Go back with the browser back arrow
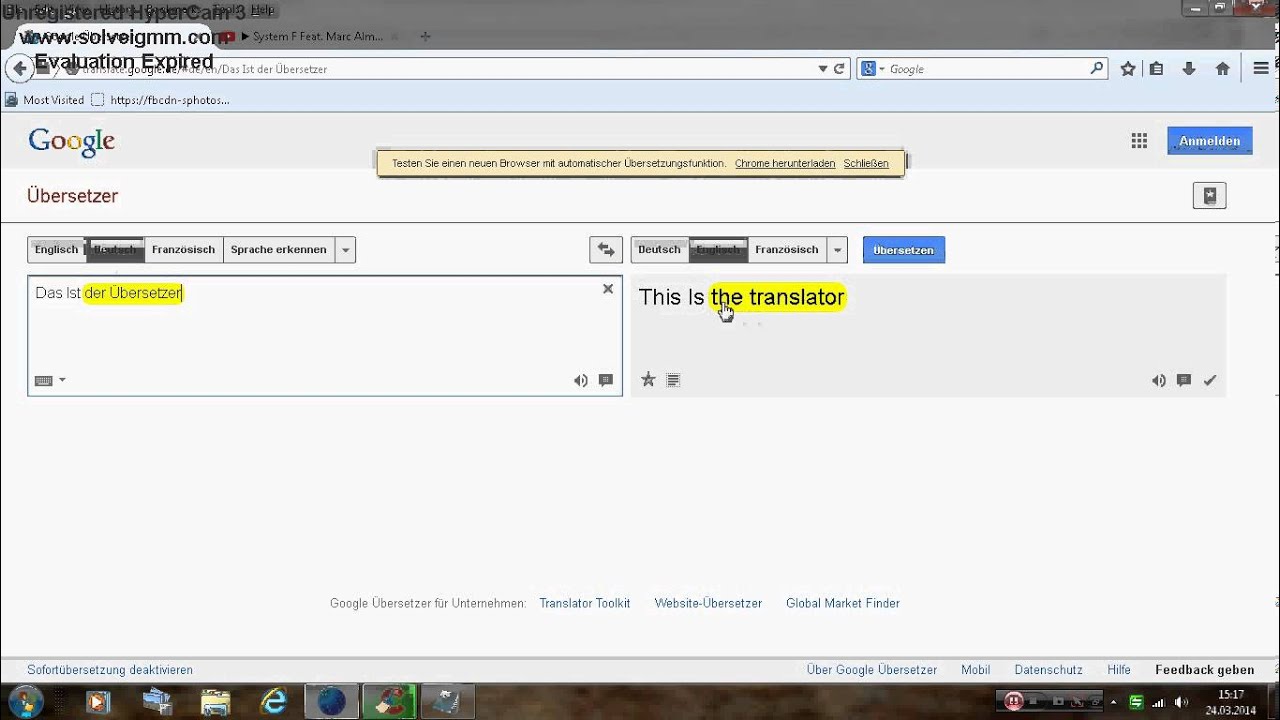 (19, 69)
